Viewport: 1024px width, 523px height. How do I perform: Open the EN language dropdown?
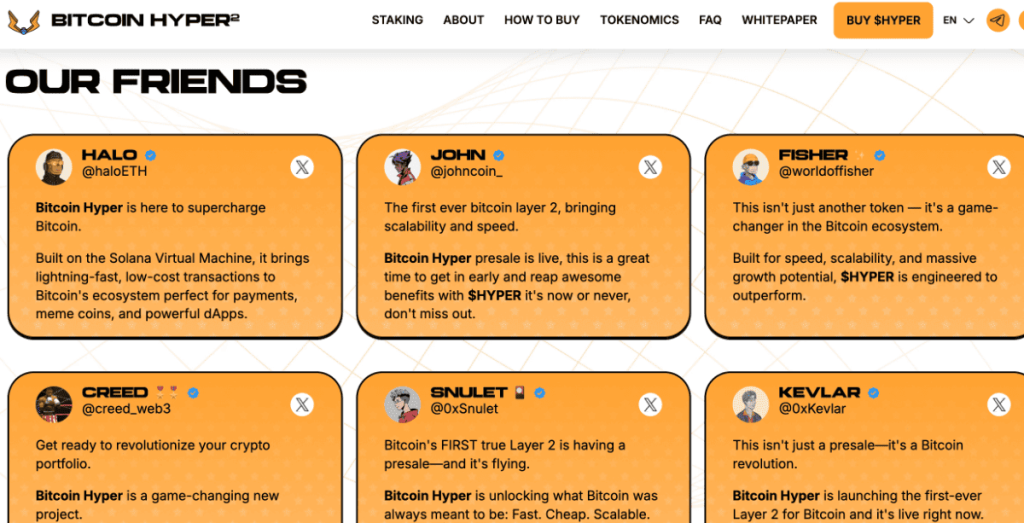point(959,20)
